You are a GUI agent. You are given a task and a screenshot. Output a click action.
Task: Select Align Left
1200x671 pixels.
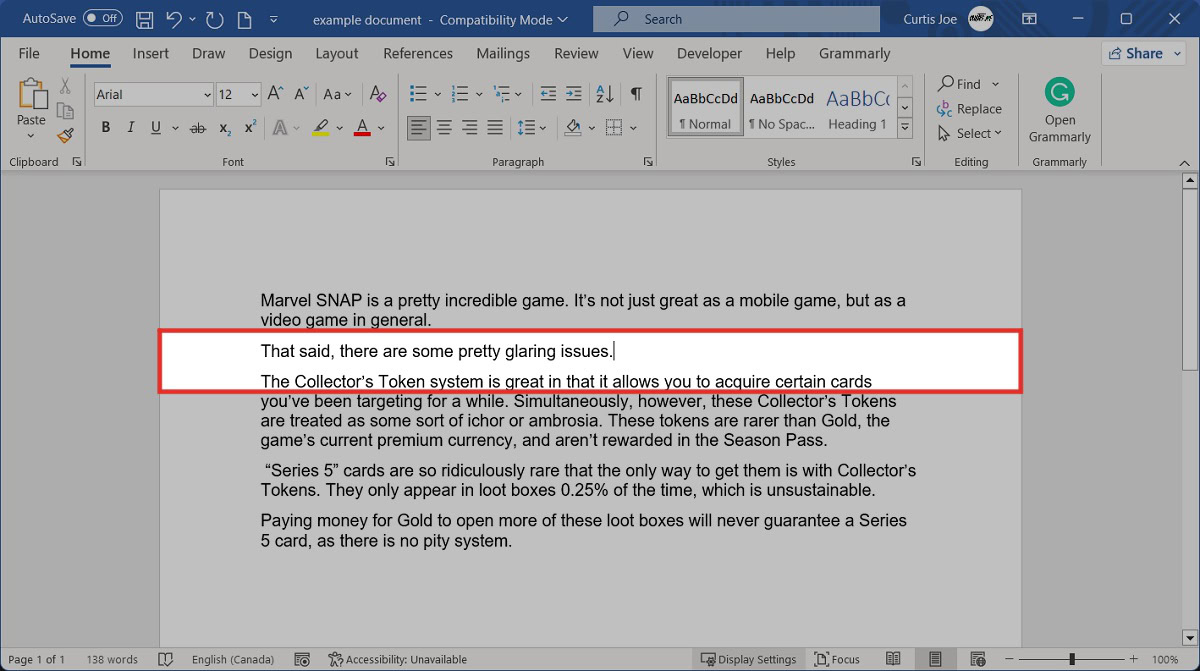(x=419, y=128)
